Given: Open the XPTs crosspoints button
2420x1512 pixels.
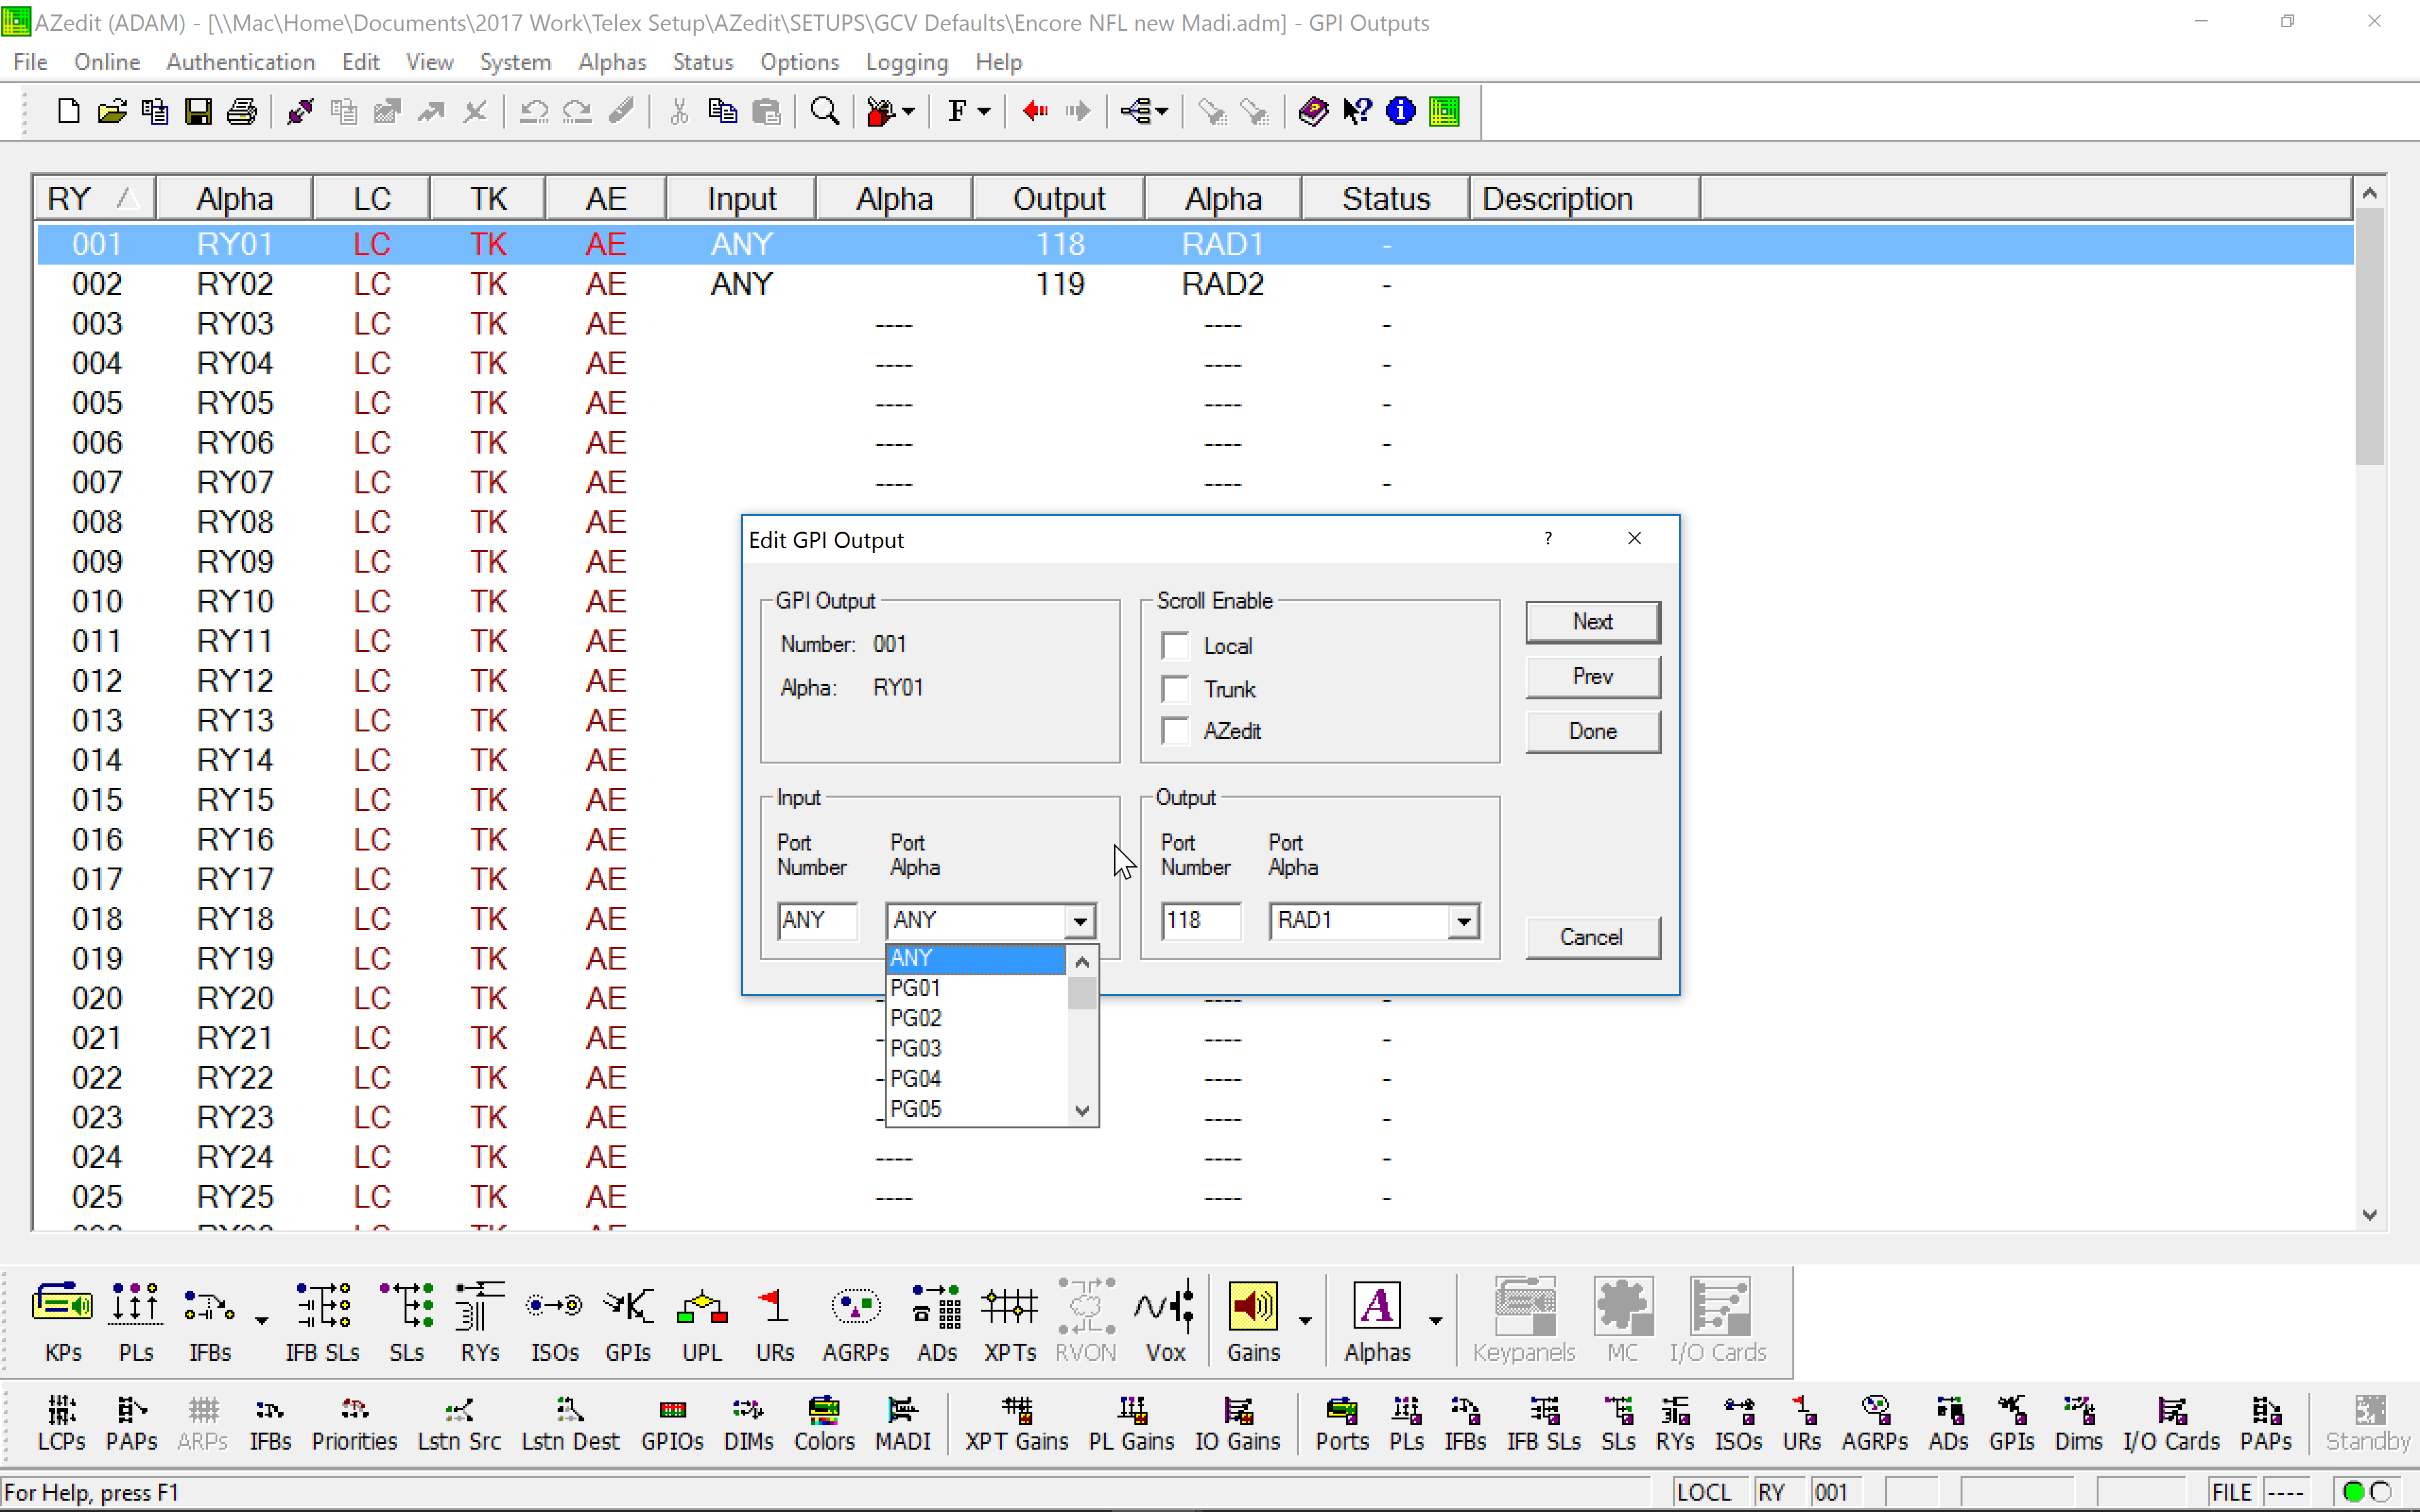Looking at the screenshot, I should click(1010, 1322).
